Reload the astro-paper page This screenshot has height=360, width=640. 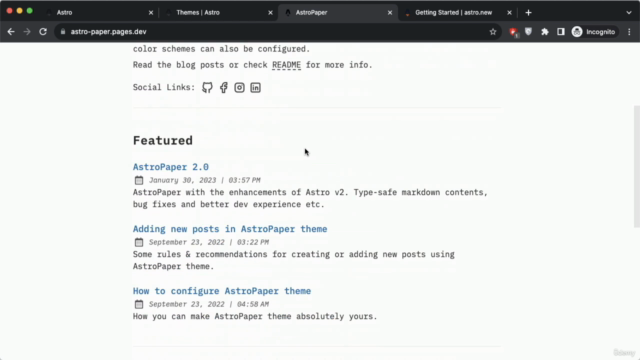[x=43, y=32]
